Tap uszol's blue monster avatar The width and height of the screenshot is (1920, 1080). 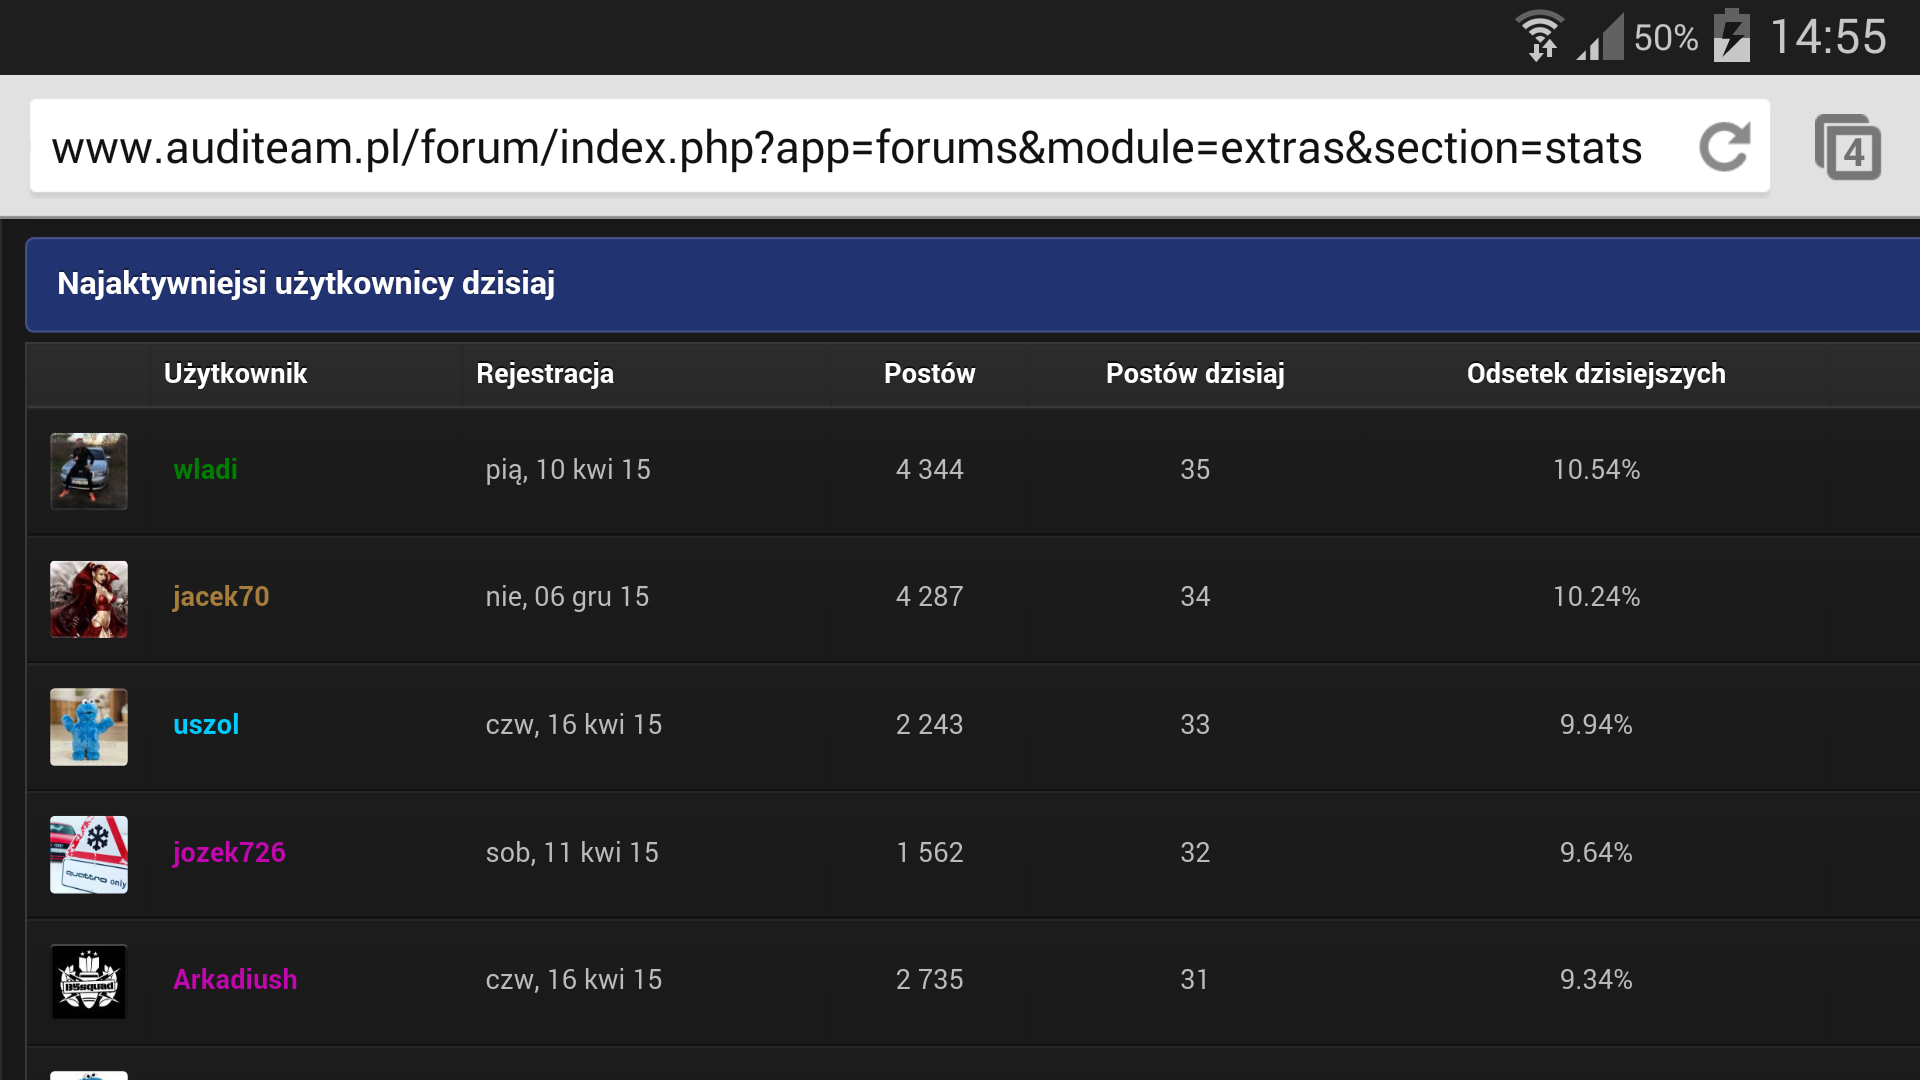[89, 727]
